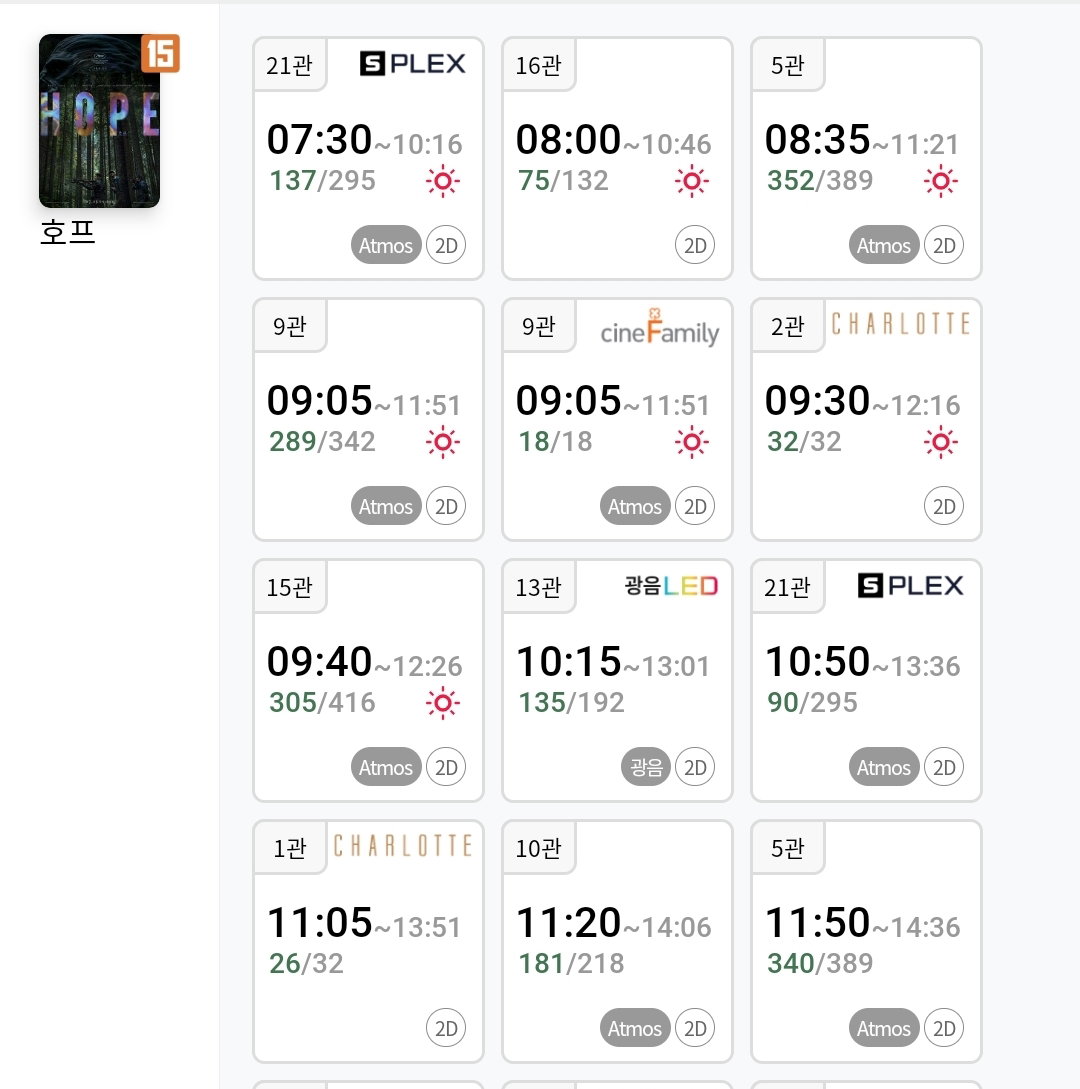Select the 10:50 showtime in 21관
Screen dimensions: 1080x1089
click(866, 681)
